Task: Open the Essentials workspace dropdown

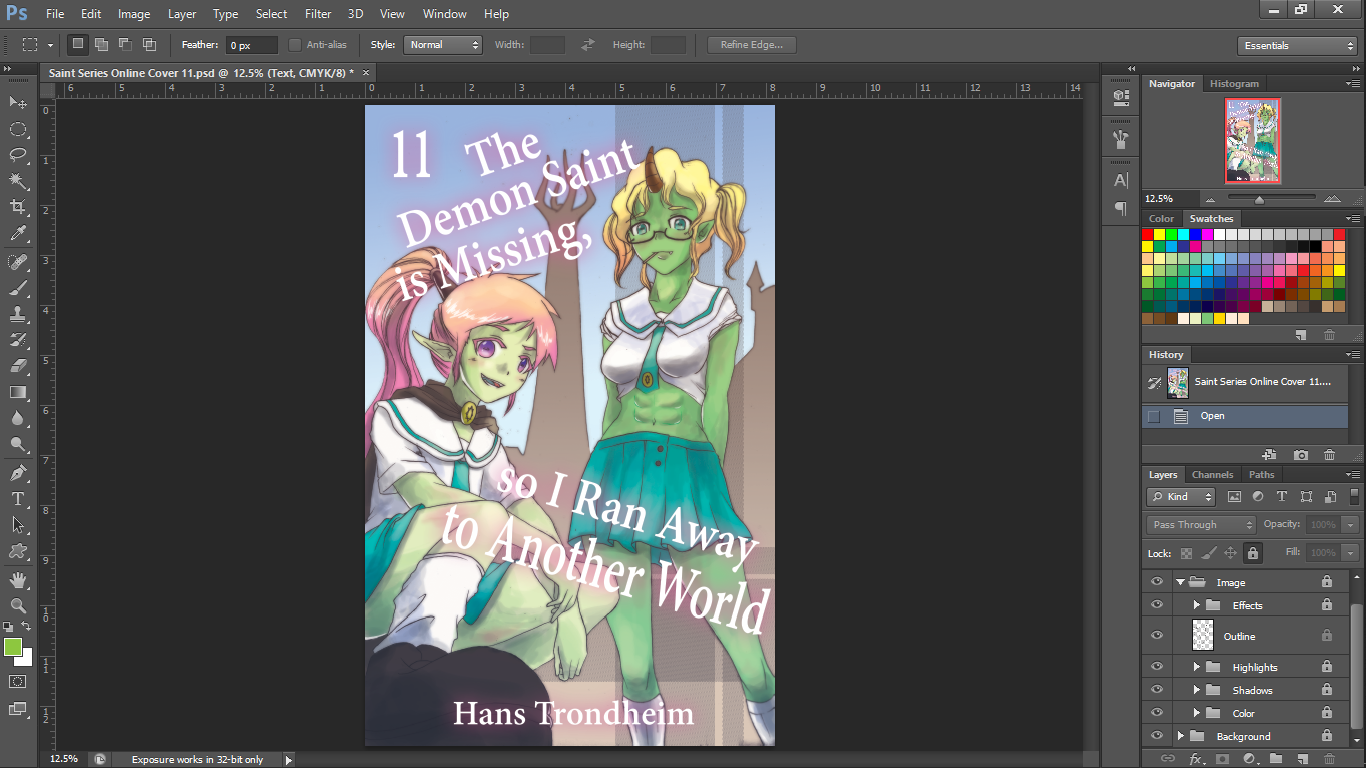Action: [1297, 46]
